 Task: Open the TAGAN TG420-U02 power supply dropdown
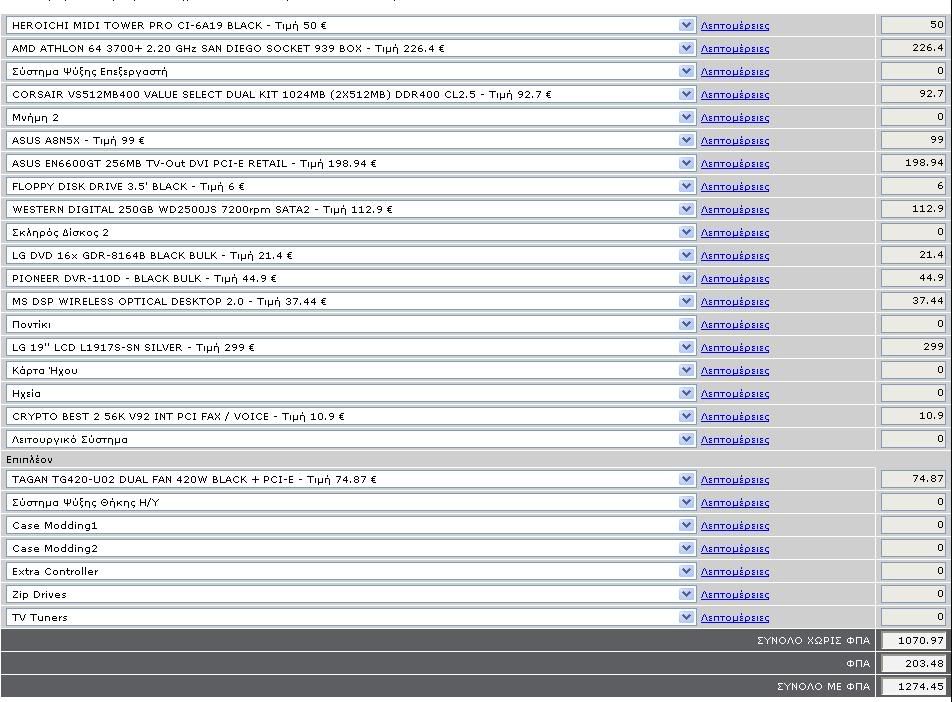[x=350, y=480]
